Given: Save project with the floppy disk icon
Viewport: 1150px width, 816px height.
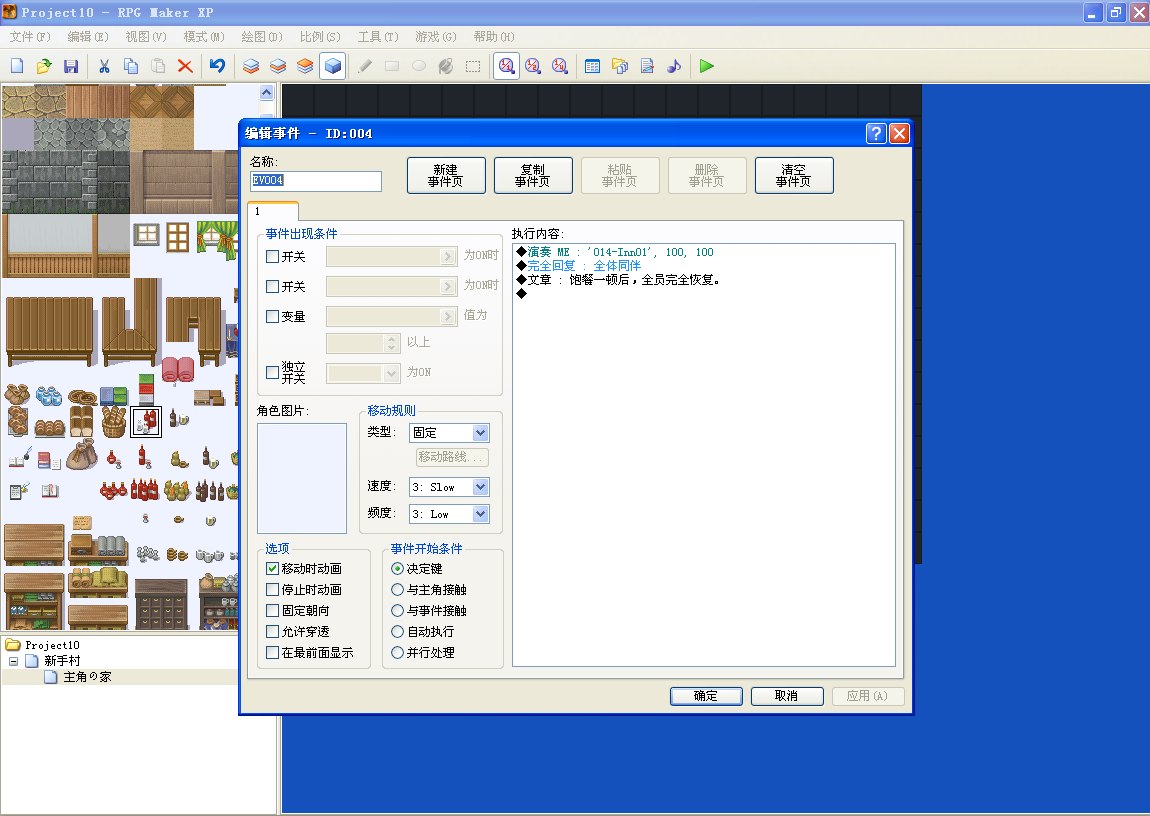Looking at the screenshot, I should (71, 66).
